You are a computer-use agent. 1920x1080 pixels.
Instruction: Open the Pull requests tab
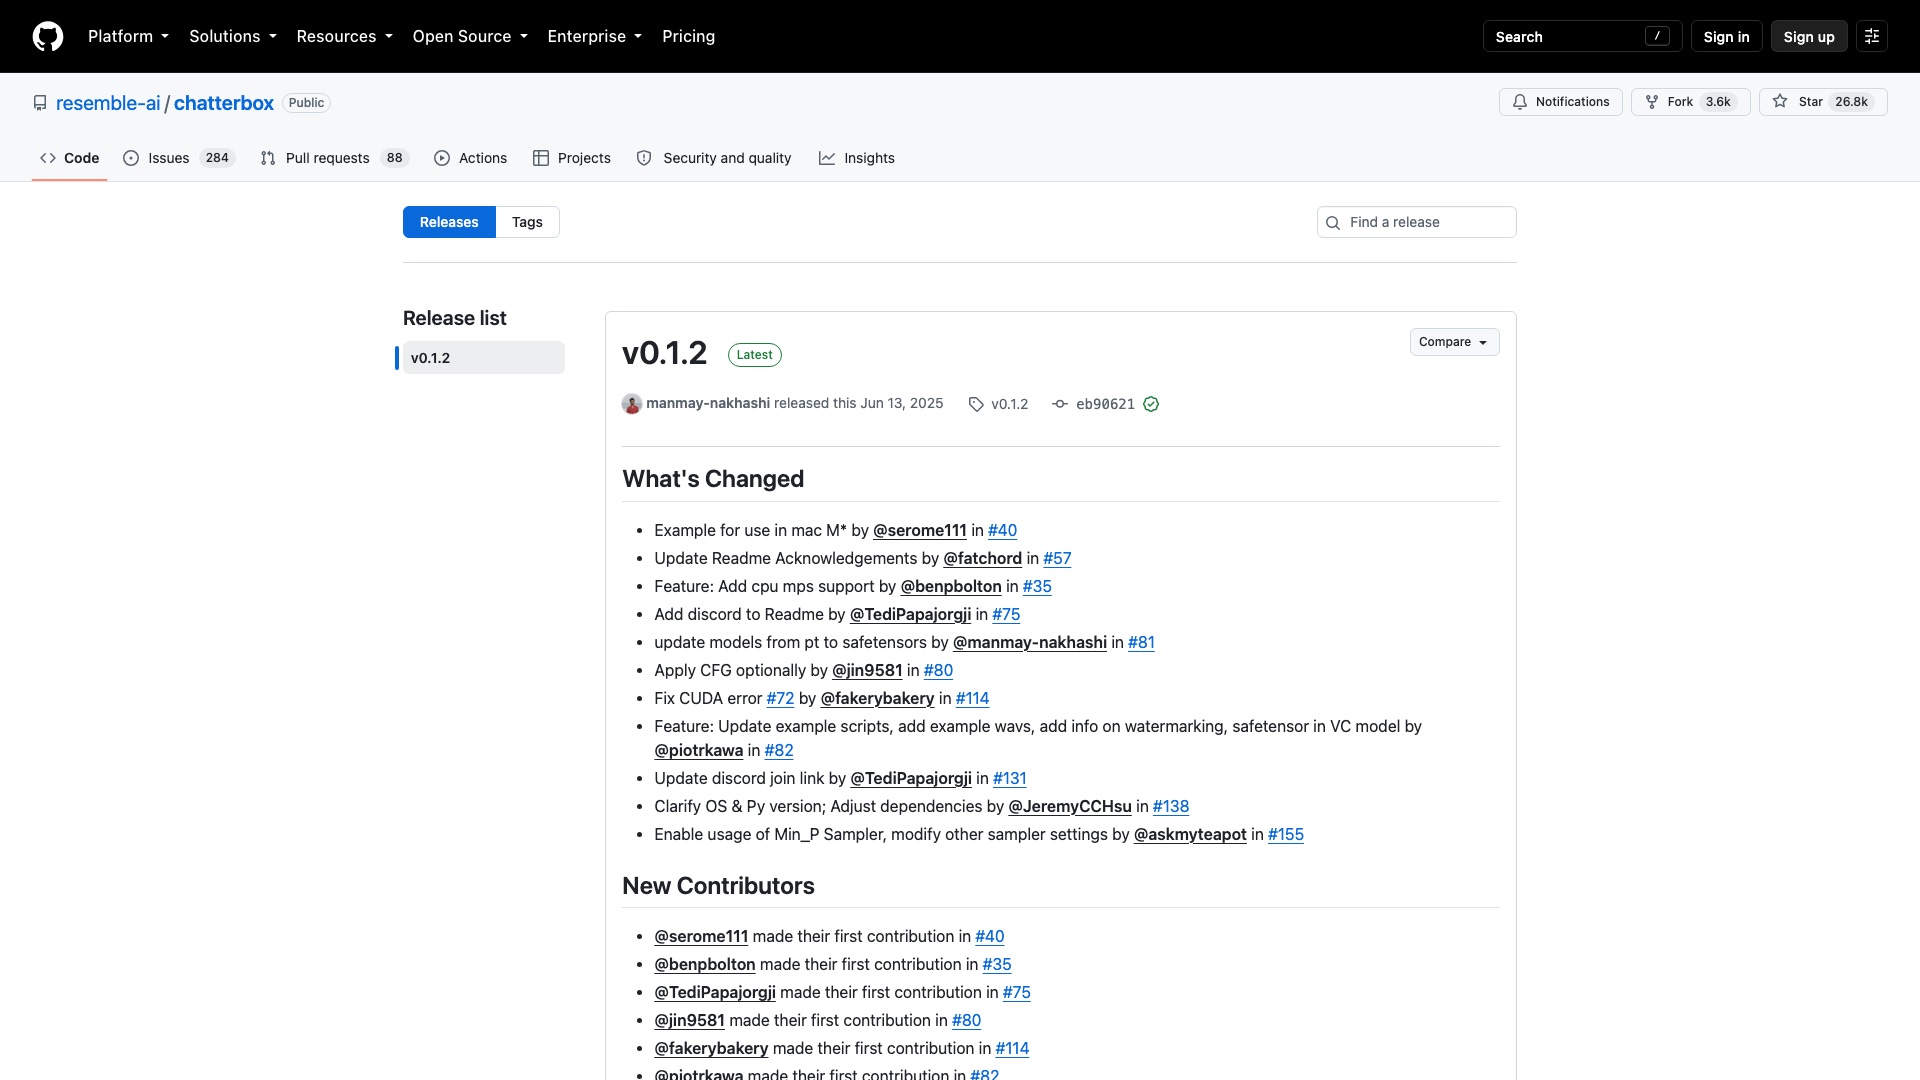tap(334, 158)
